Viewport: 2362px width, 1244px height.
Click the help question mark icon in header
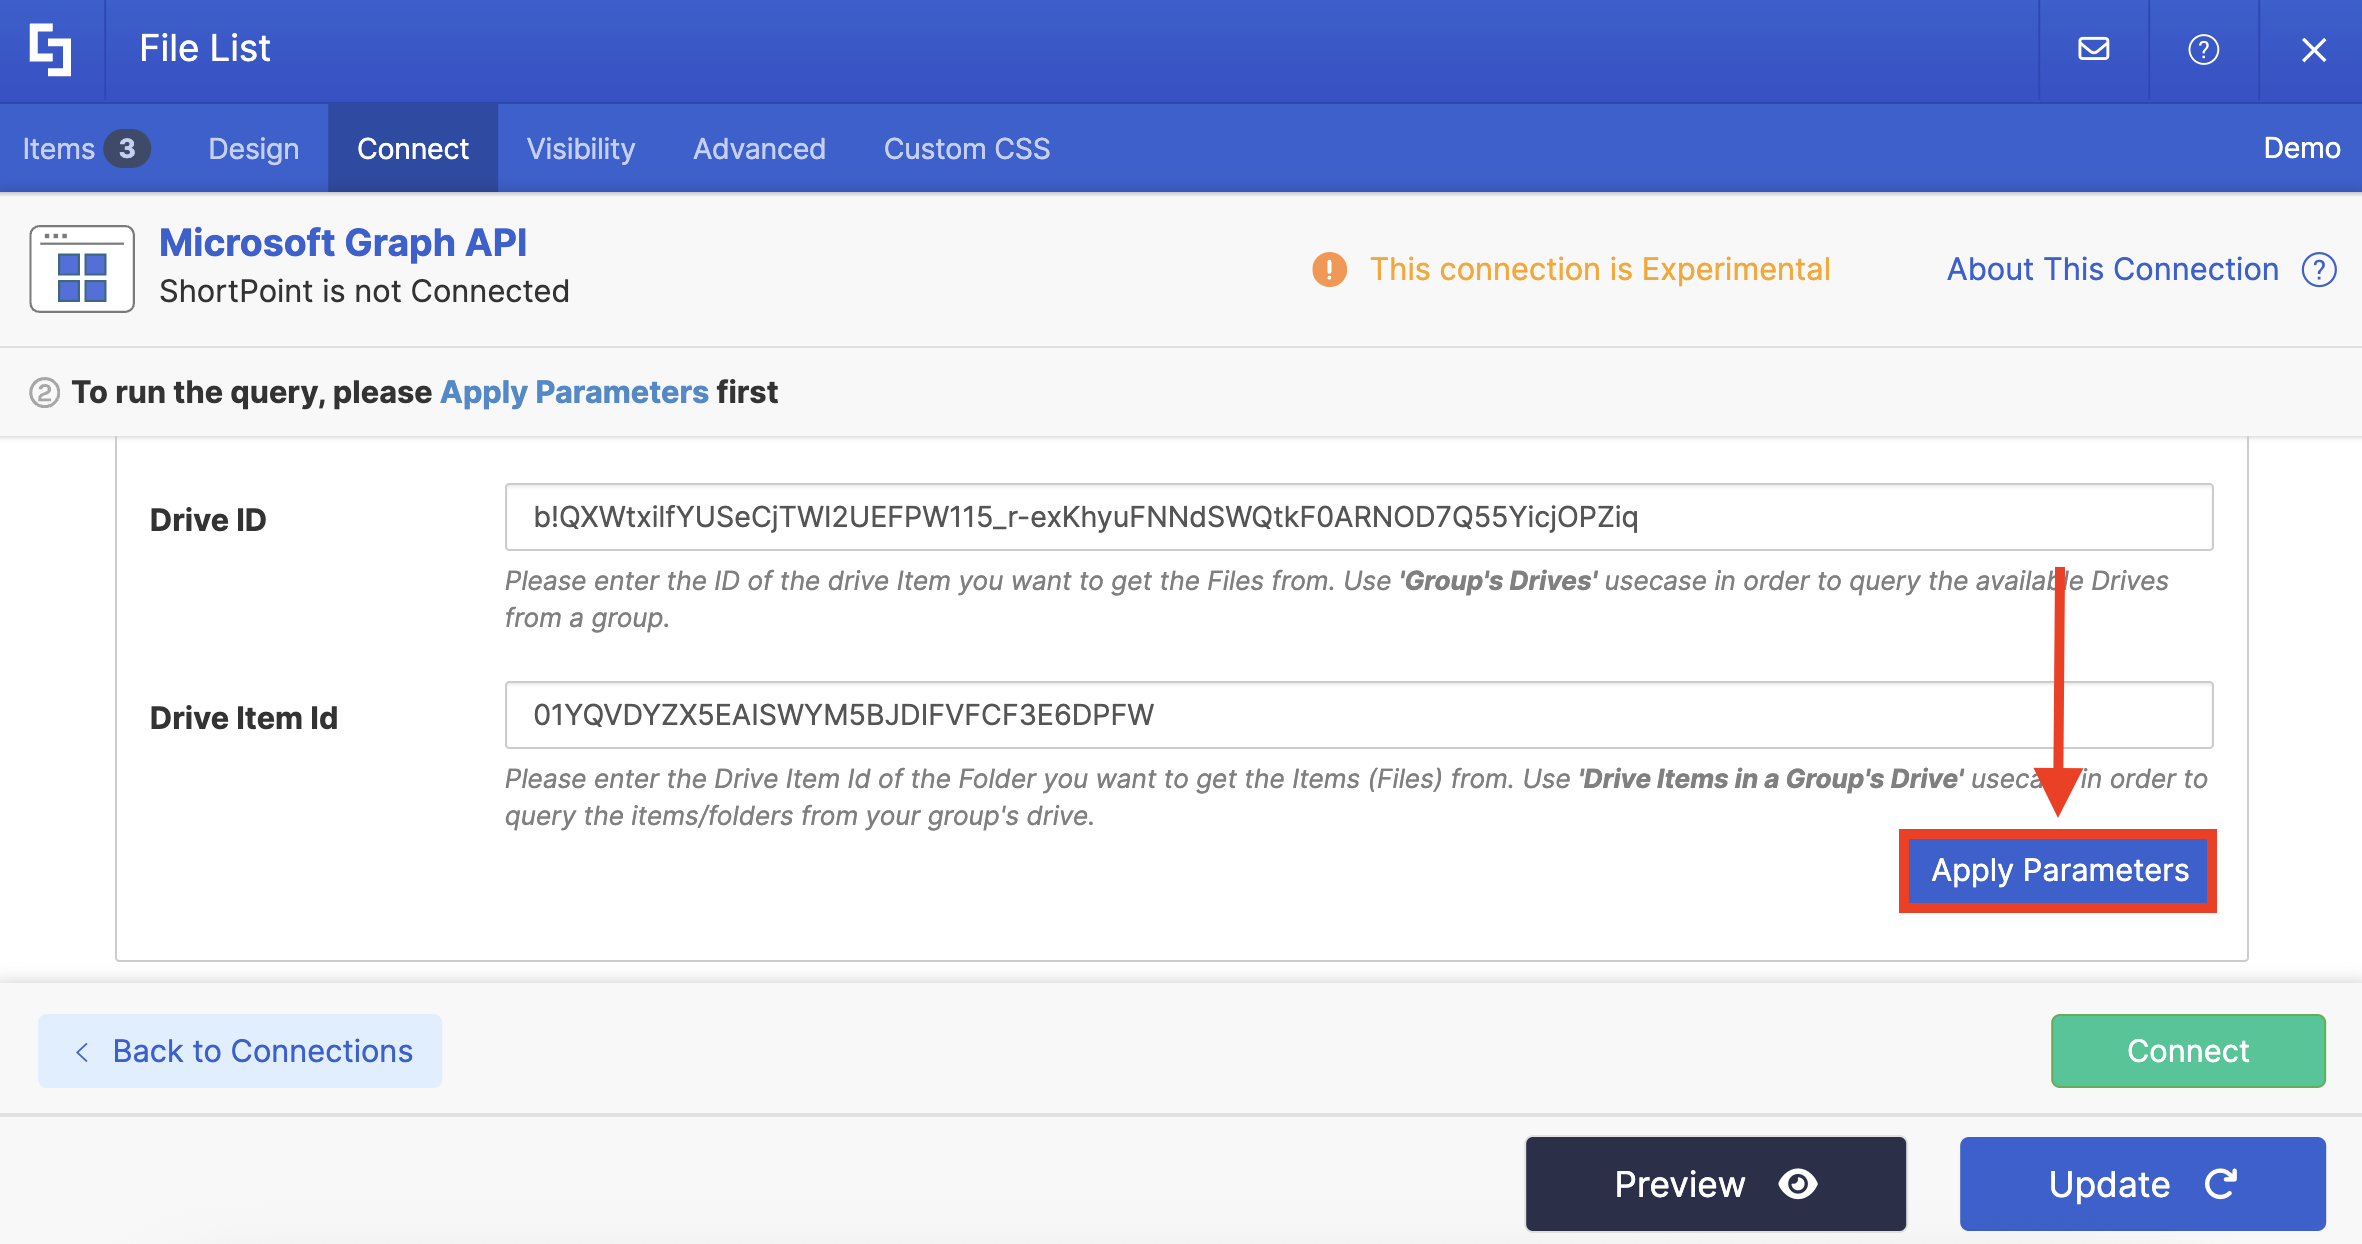[x=2203, y=49]
